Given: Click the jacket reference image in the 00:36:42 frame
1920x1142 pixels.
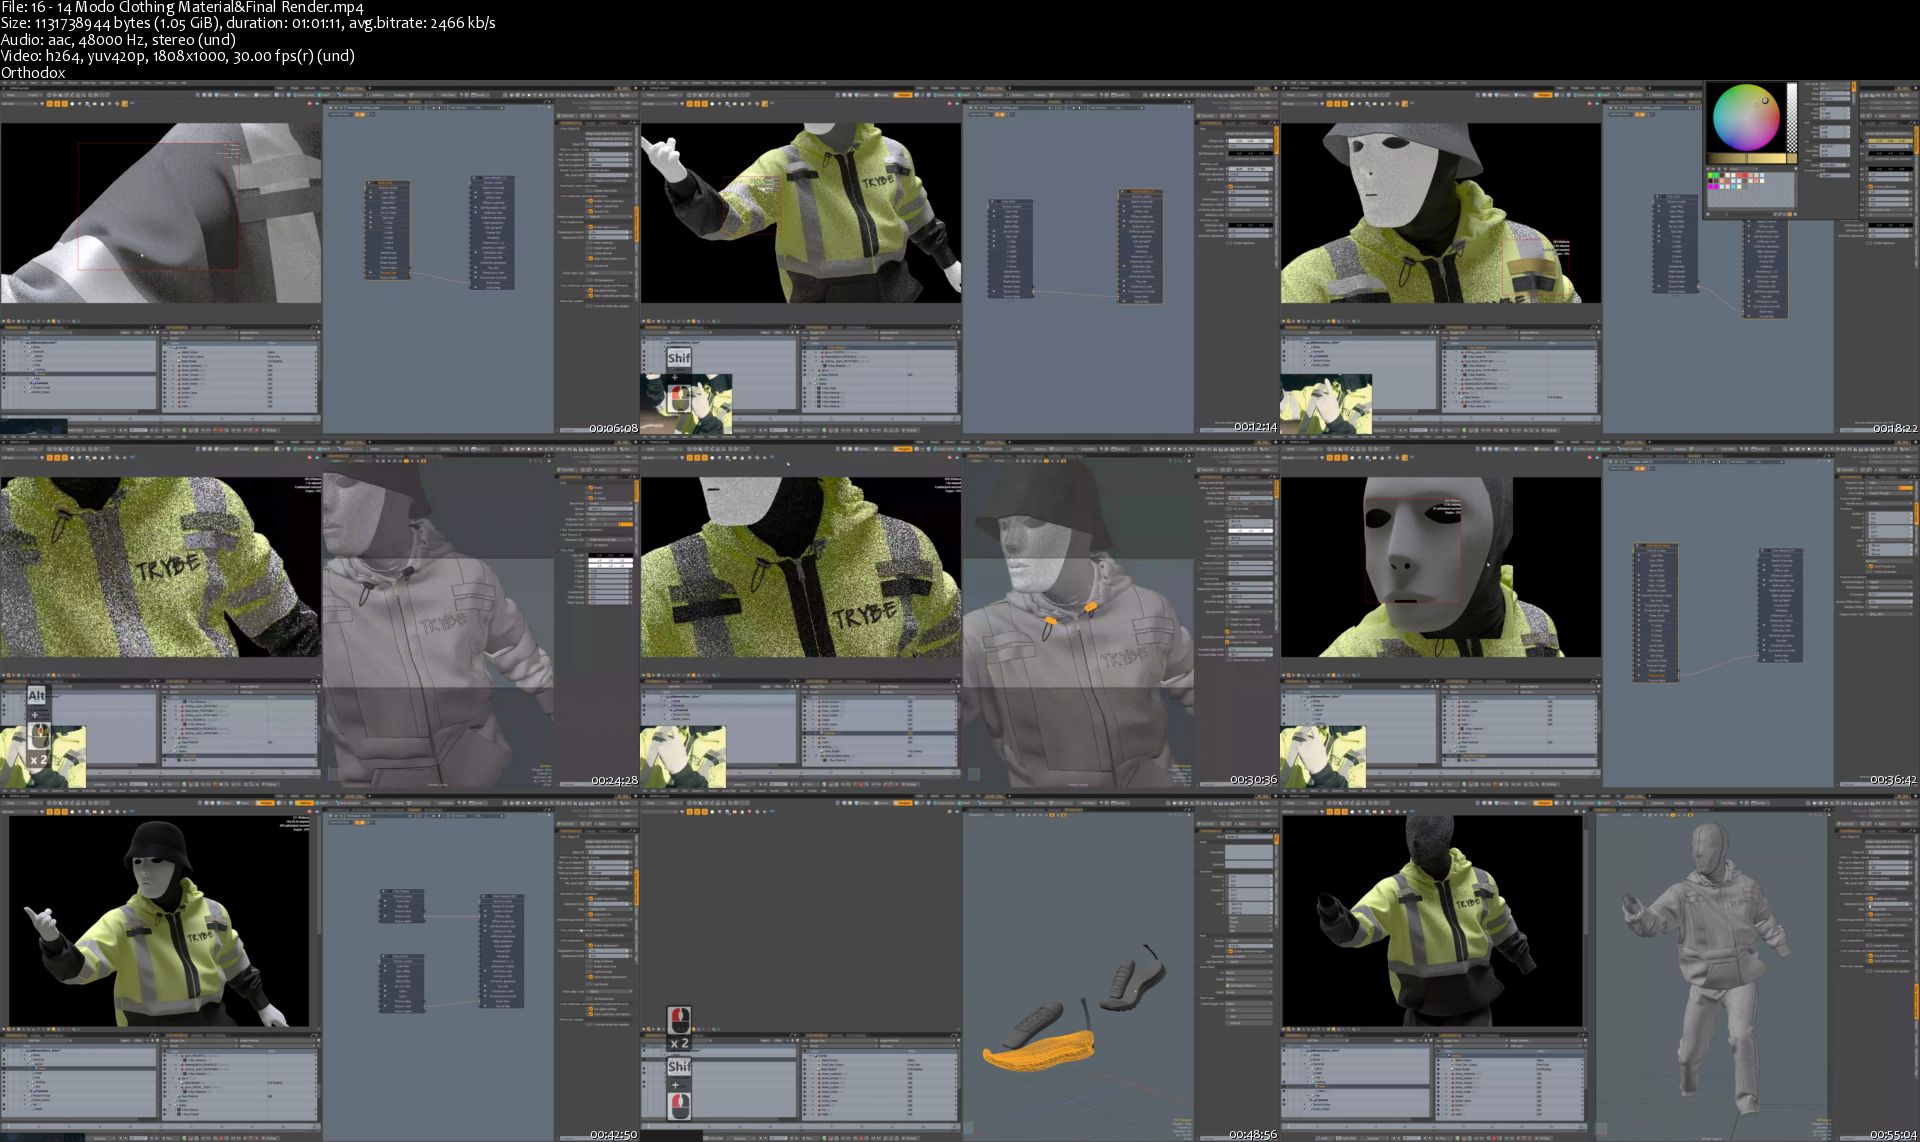Looking at the screenshot, I should 1323,757.
